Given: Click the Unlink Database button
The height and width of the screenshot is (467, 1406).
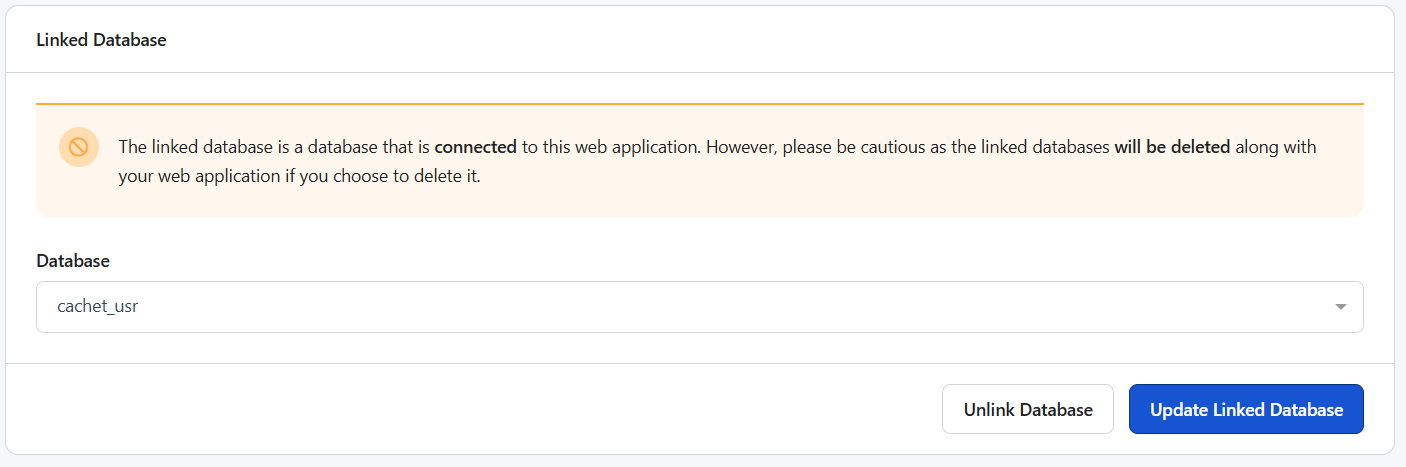Looking at the screenshot, I should (x=1027, y=410).
